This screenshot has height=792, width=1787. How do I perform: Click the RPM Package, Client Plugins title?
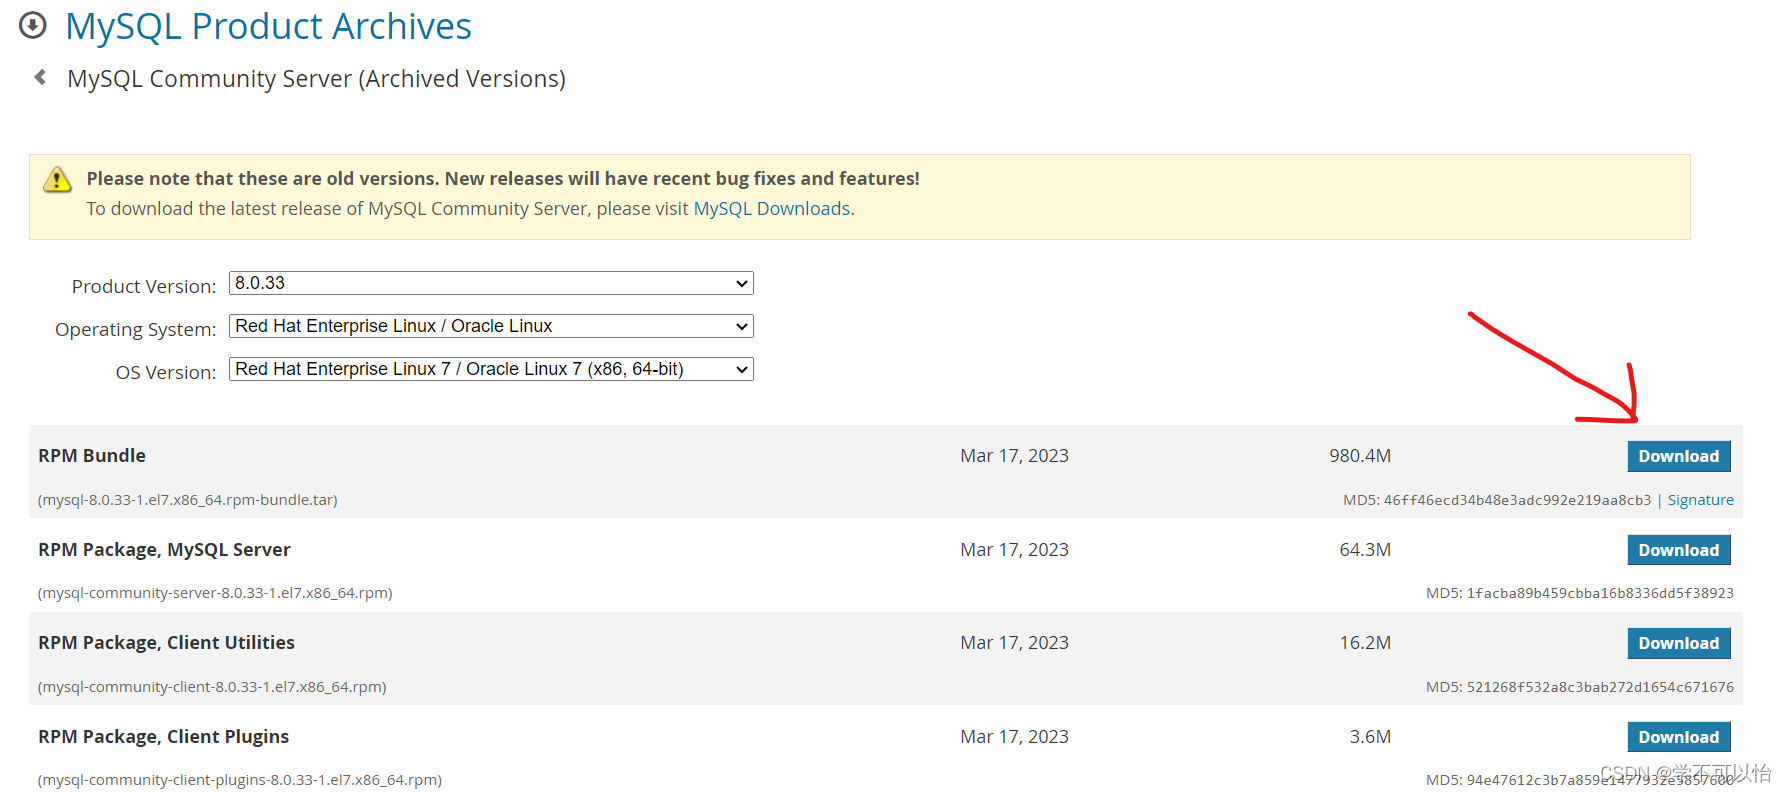(x=163, y=737)
